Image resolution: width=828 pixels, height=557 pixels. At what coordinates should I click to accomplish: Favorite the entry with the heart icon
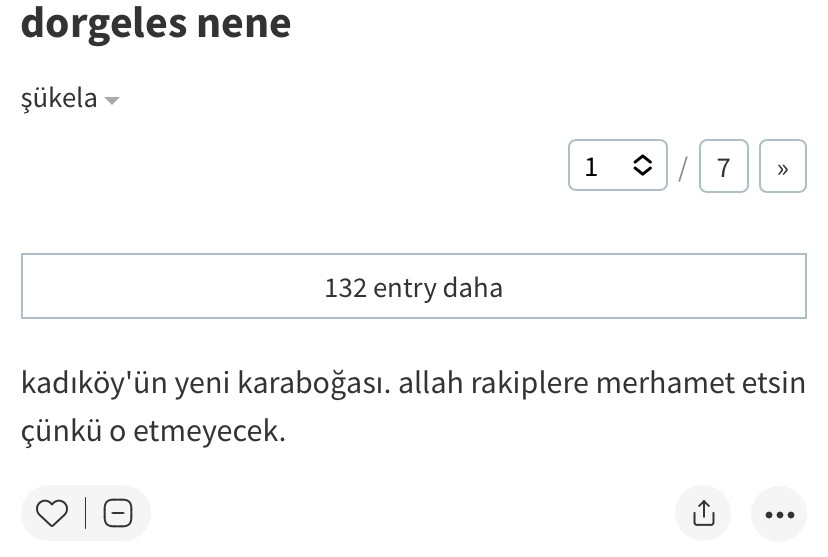click(x=52, y=513)
